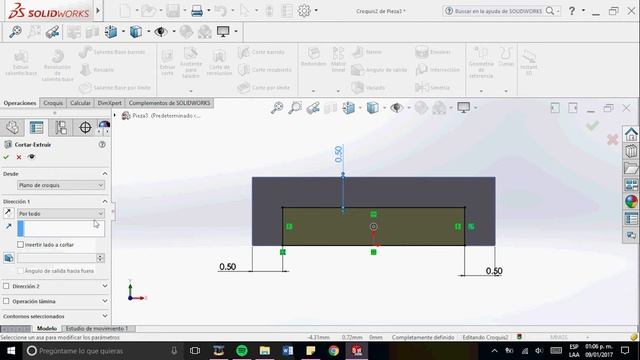Open Word from the taskbar
Viewport: 640px width, 360px height.
tap(288, 351)
